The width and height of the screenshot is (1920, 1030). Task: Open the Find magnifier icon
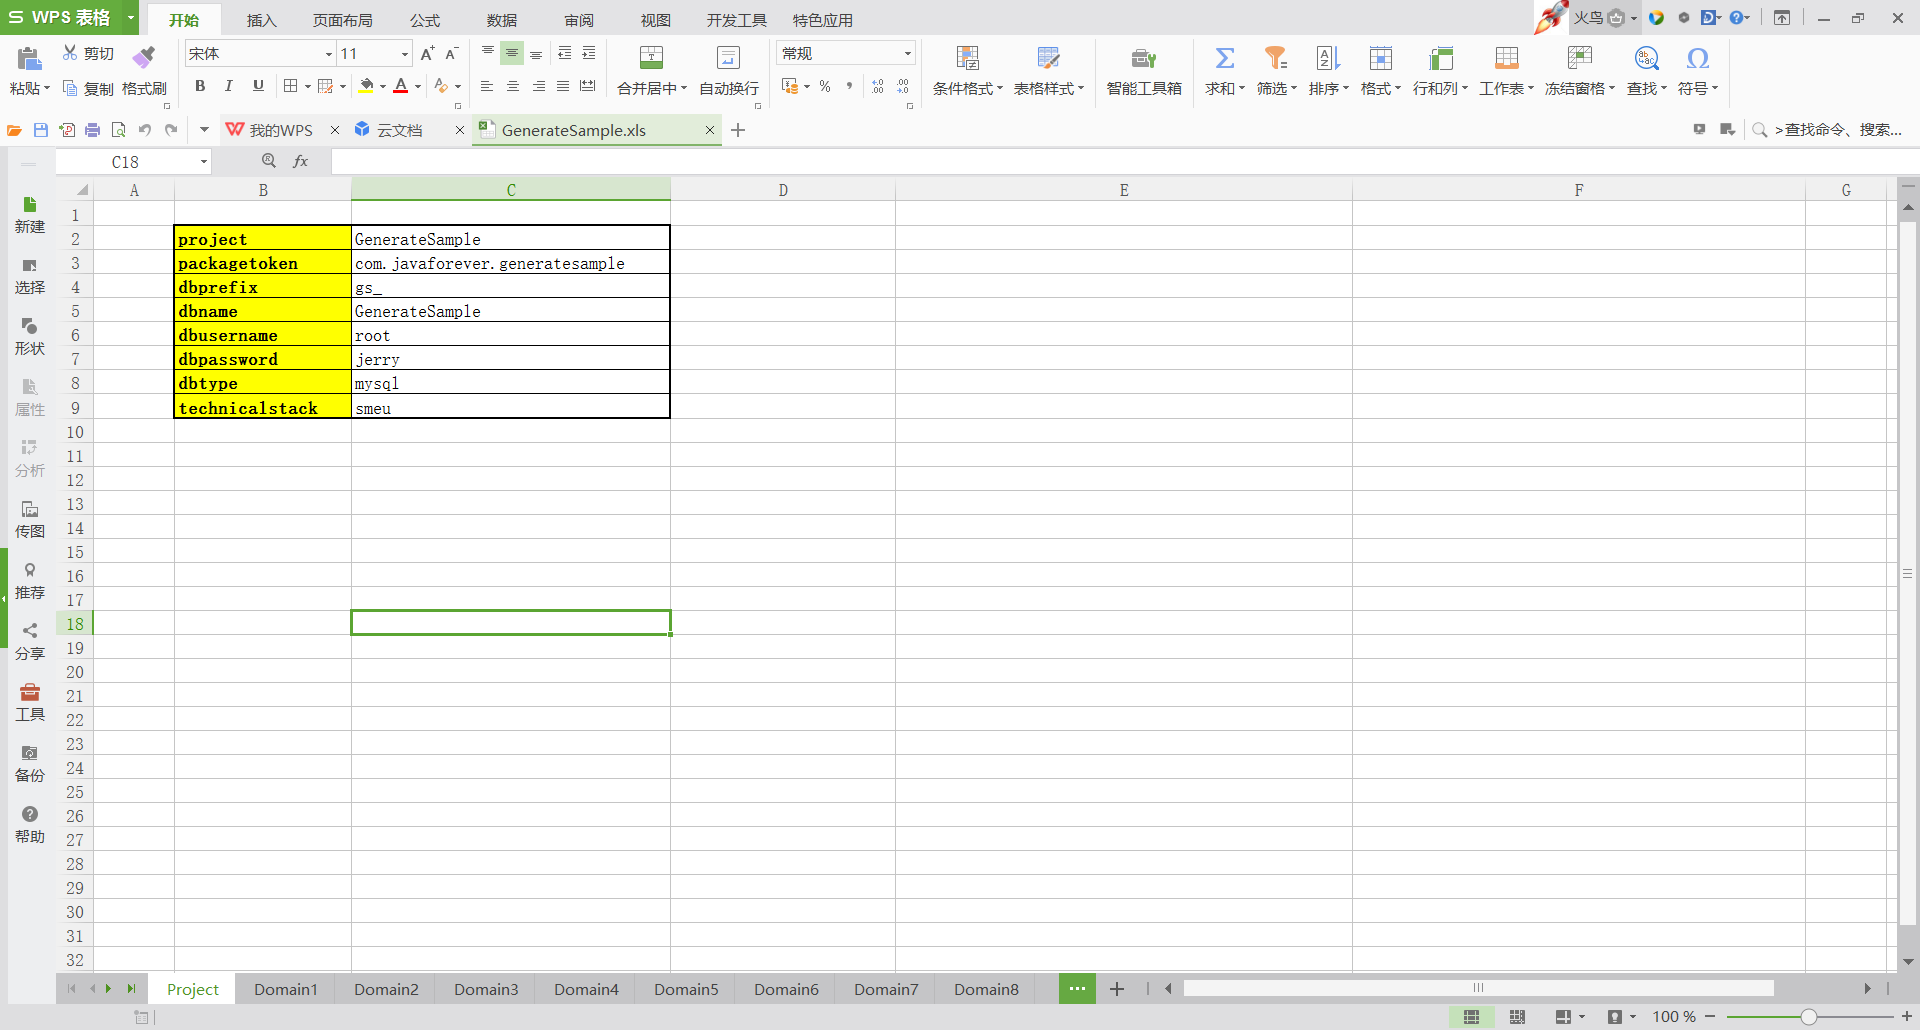1646,58
